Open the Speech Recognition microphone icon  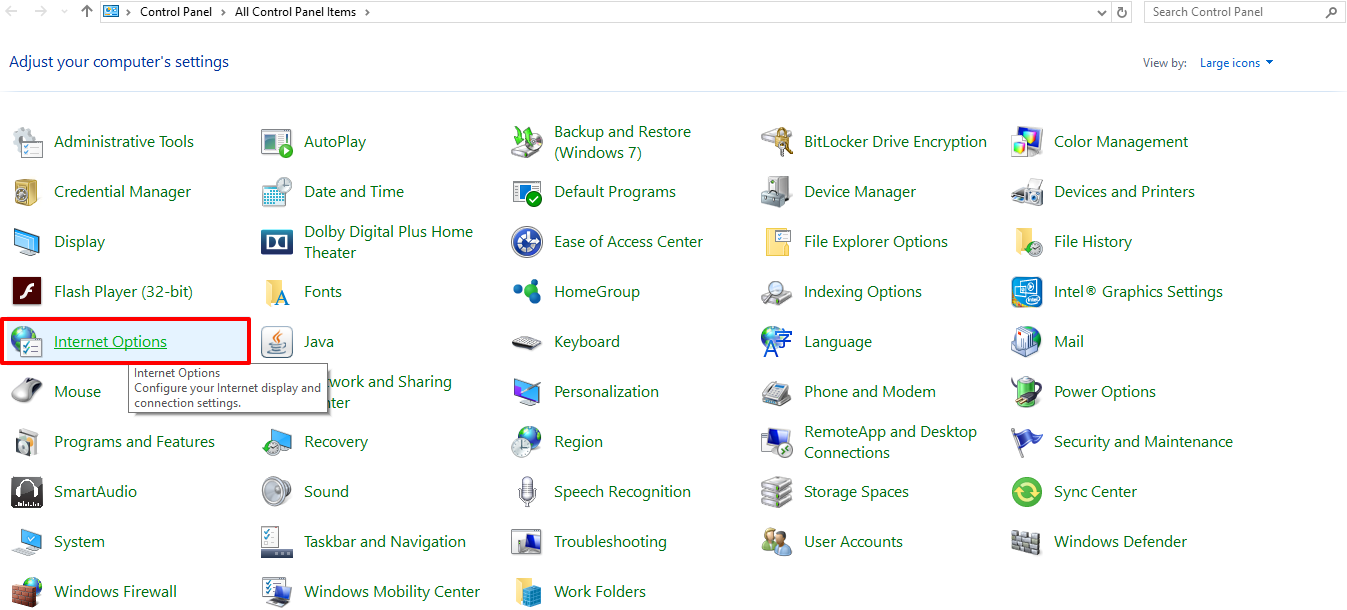click(x=527, y=492)
